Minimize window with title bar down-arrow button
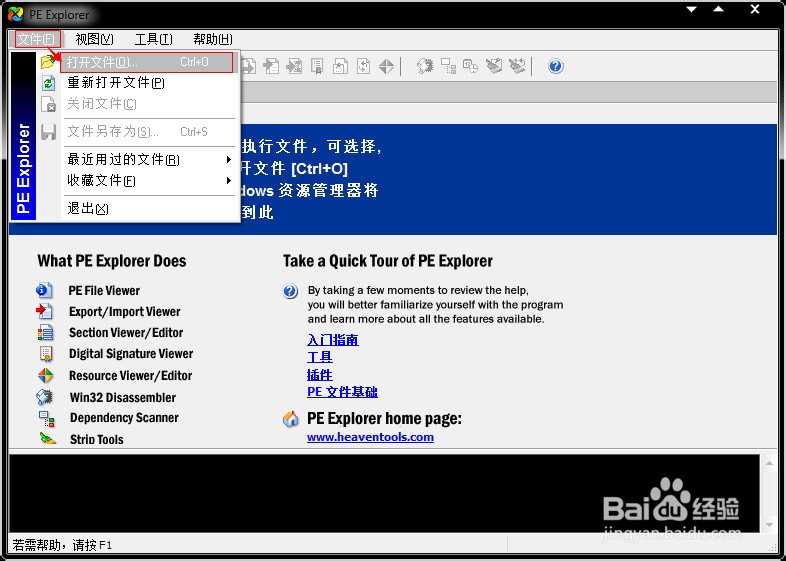The height and width of the screenshot is (561, 786). (692, 9)
